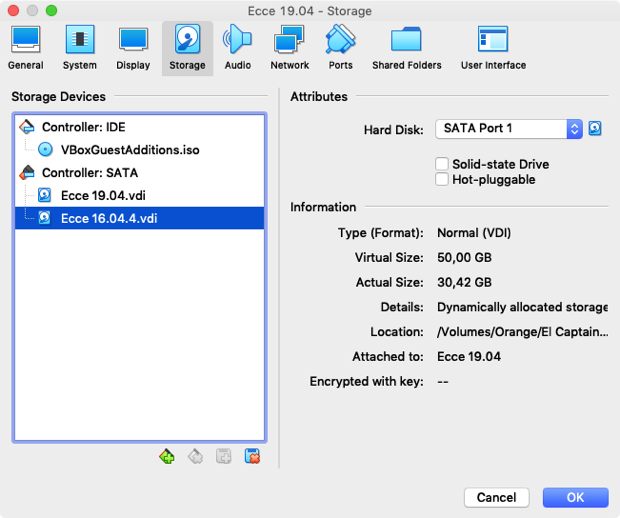Click the 50,00 GB virtual size value

click(x=464, y=257)
